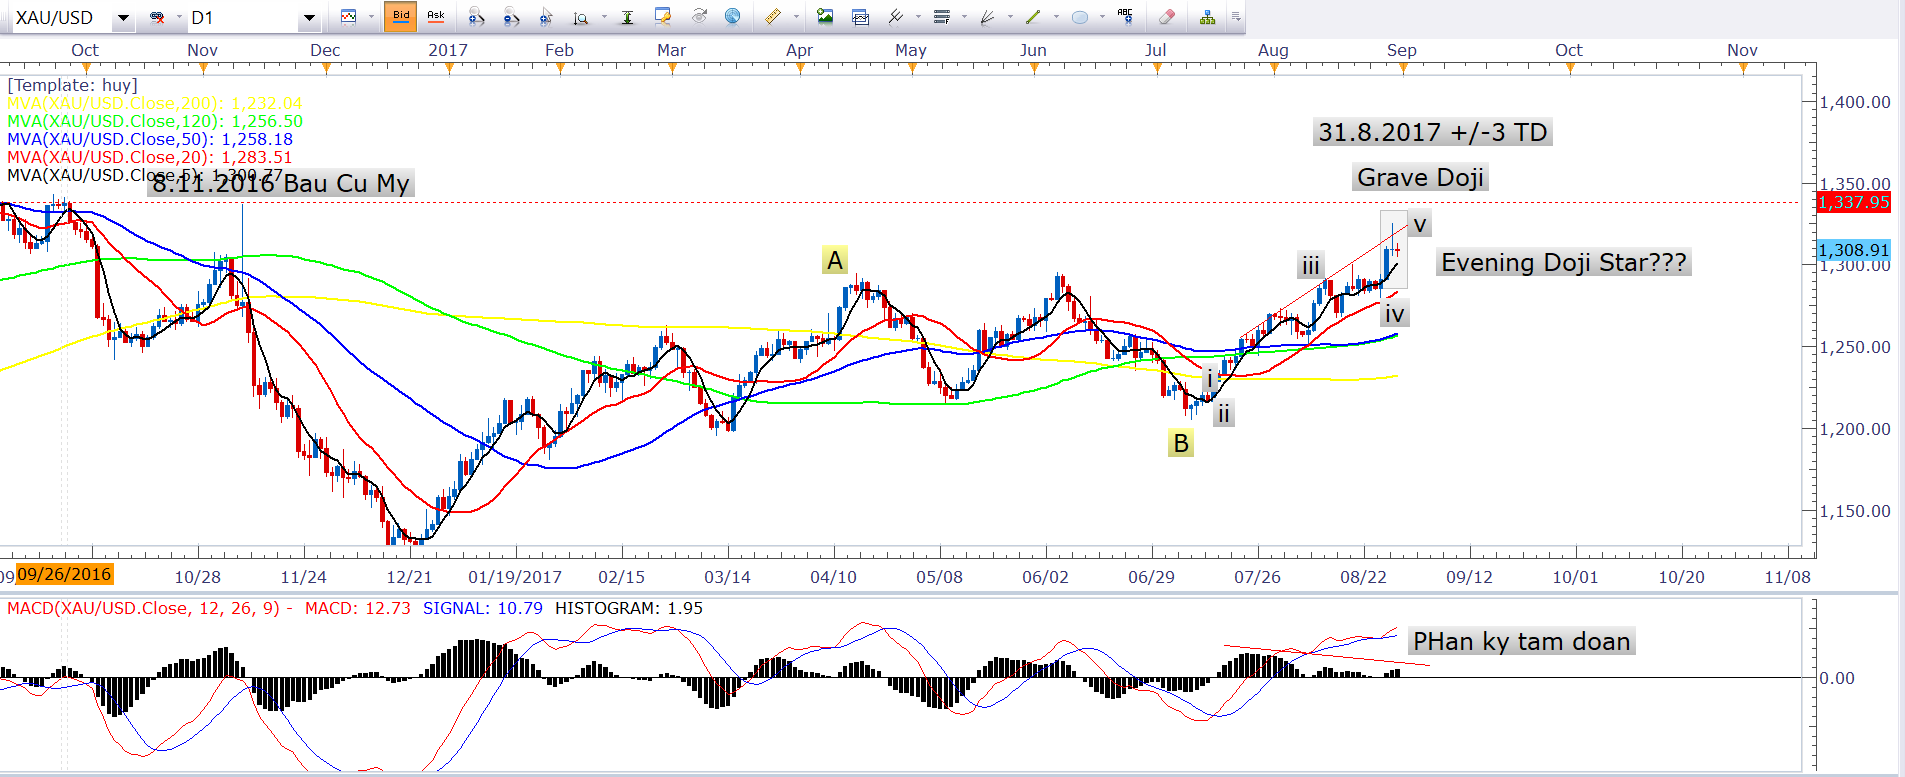
Task: Select the Fibonacci retracement lines tool
Action: point(941,17)
